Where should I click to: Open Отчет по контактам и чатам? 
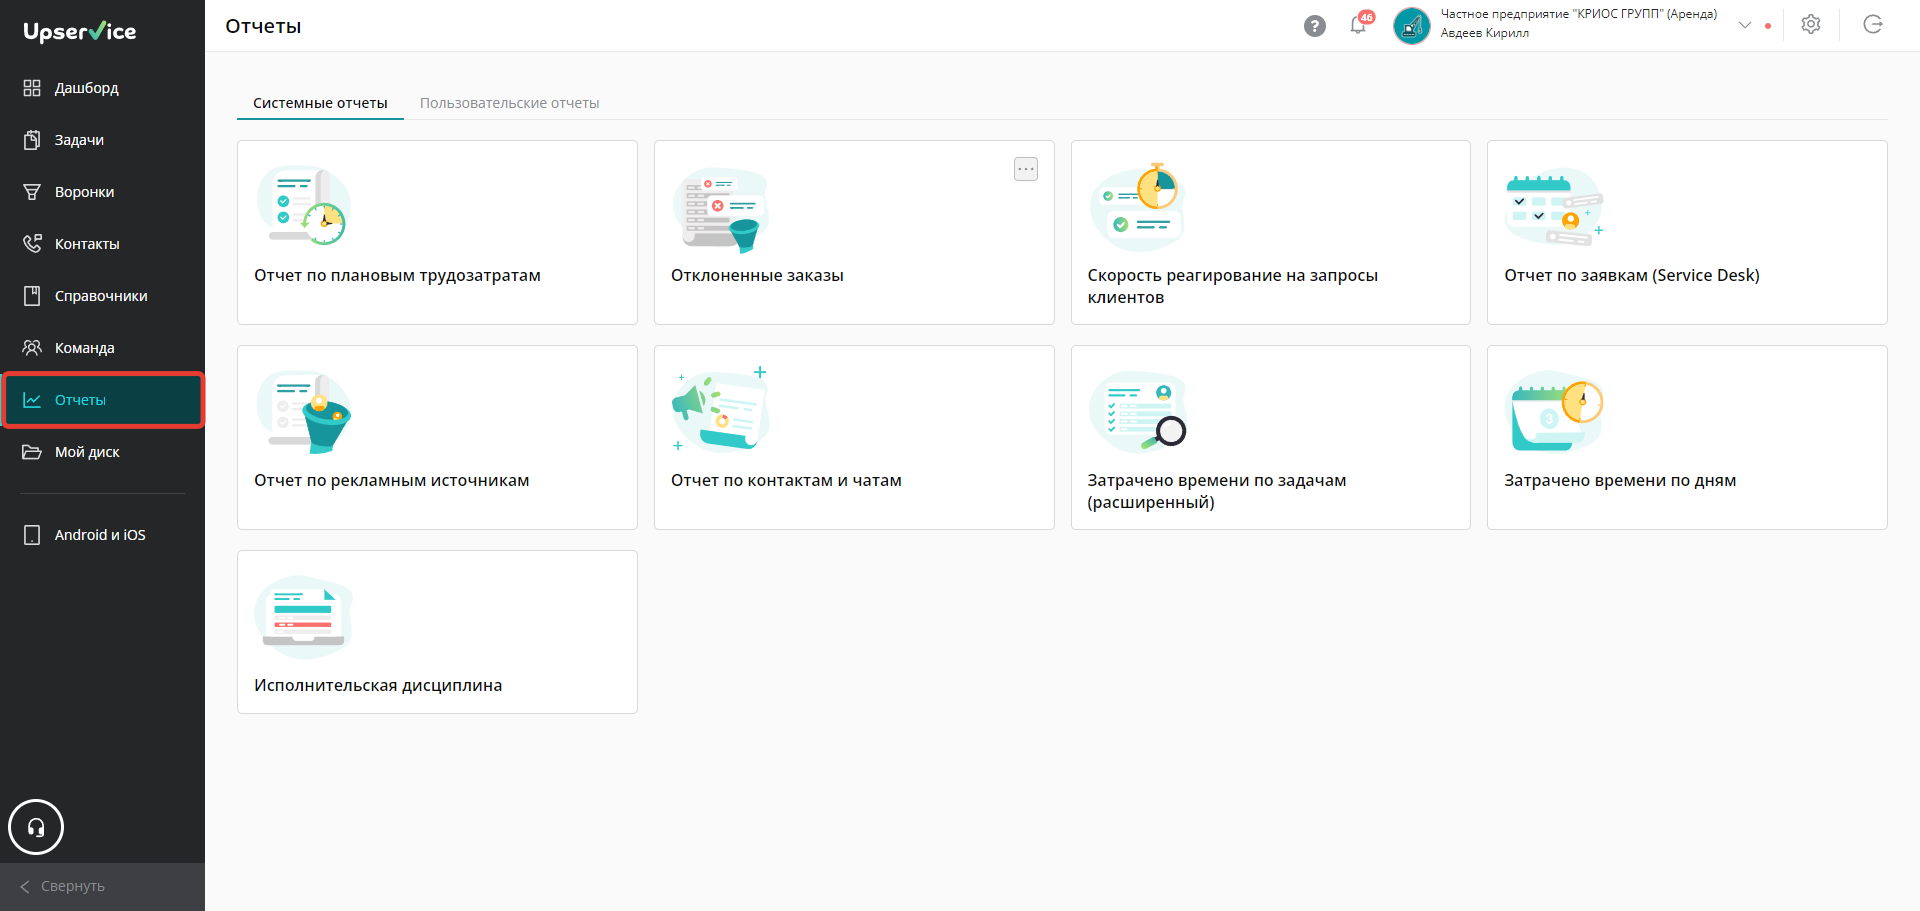[x=786, y=480]
